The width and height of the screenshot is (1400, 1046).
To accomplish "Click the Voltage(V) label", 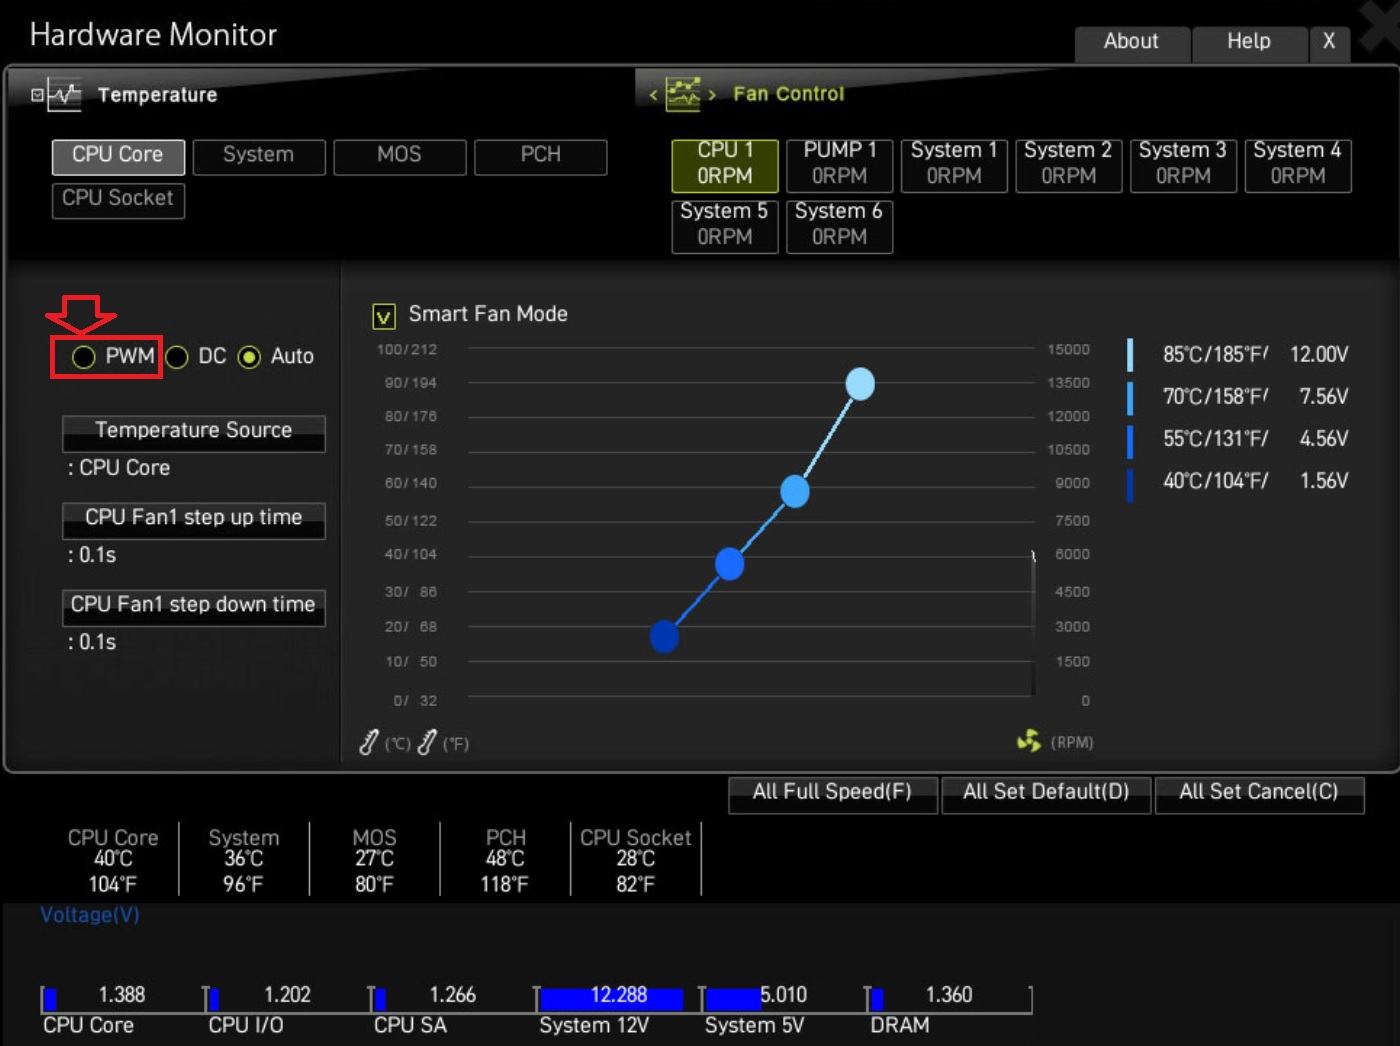I will click(x=90, y=915).
